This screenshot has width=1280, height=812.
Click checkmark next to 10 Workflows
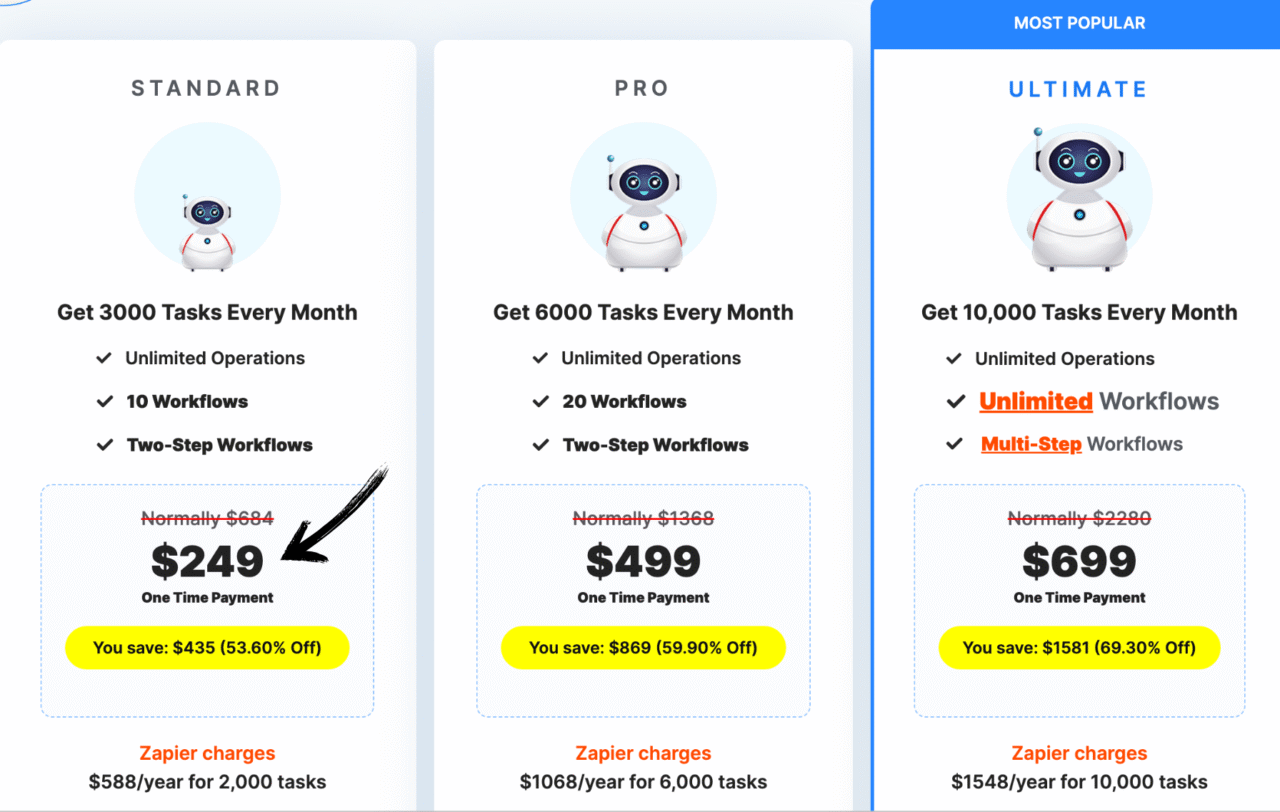pyautogui.click(x=104, y=401)
